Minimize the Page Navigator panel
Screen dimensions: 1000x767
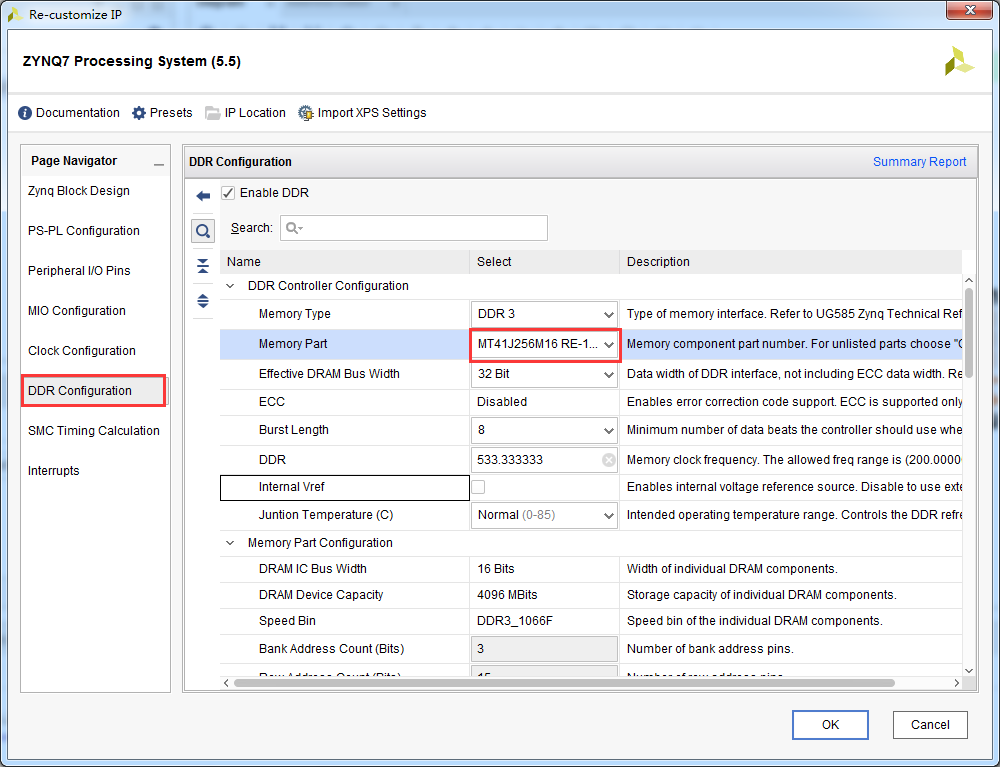tap(159, 164)
